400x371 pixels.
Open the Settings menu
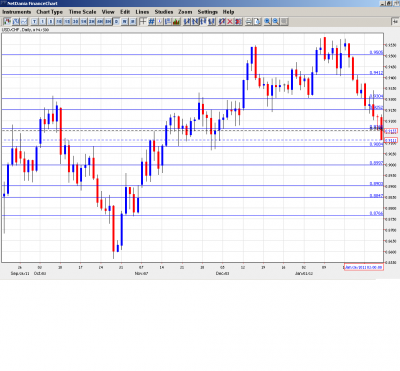(x=207, y=12)
